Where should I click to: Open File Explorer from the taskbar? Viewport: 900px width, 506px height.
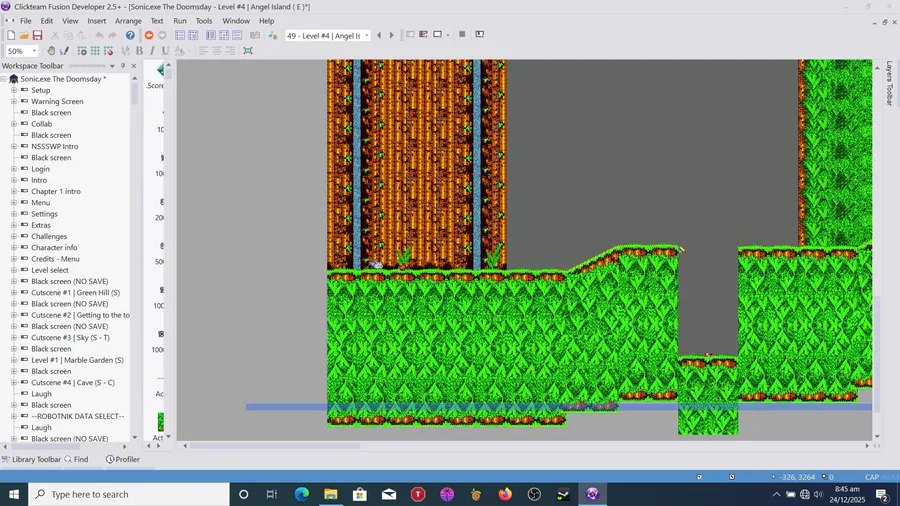[x=331, y=494]
